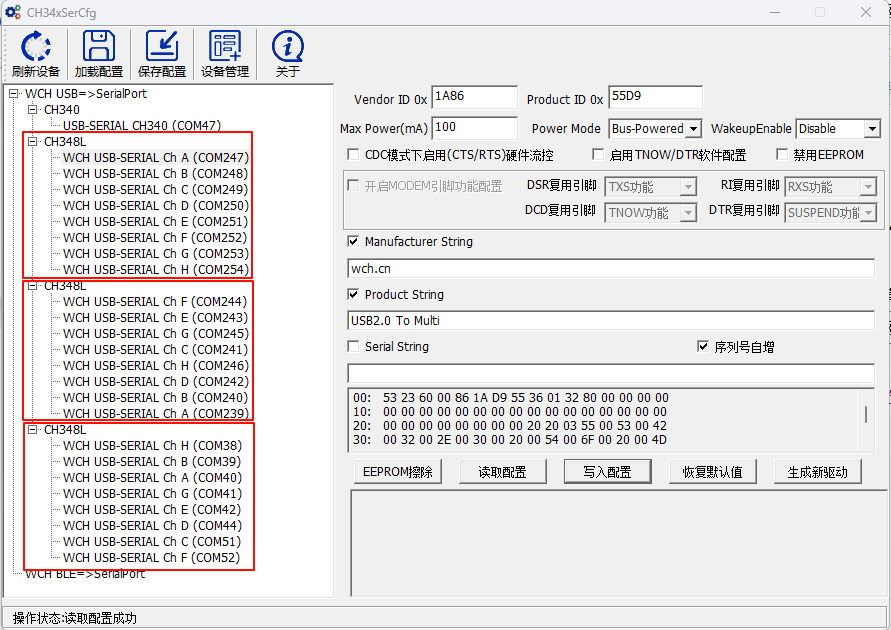The width and height of the screenshot is (891, 630).
Task: Select WCH USB-SERIAL Ch A (COM247)
Action: [156, 158]
